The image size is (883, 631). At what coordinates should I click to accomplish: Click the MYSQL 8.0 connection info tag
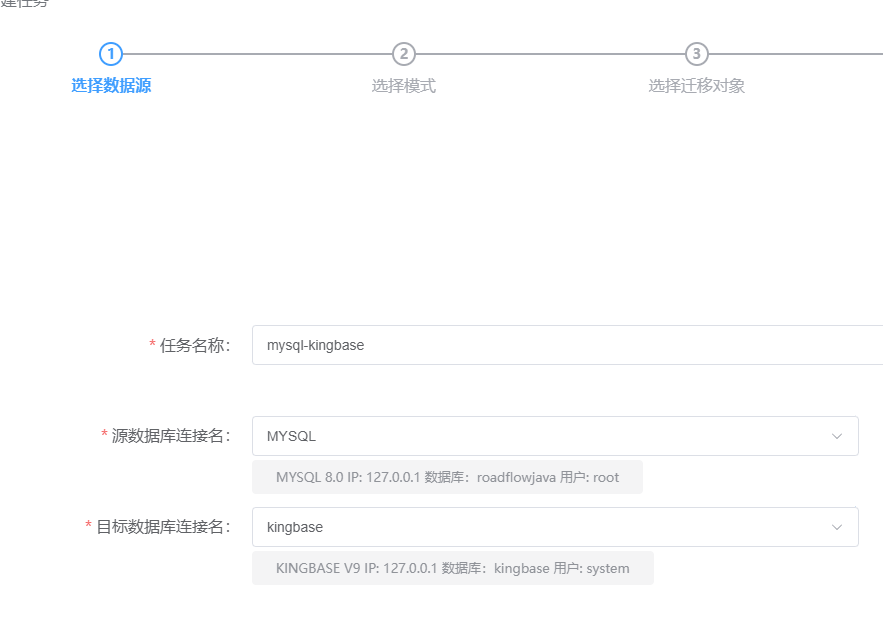coord(447,478)
